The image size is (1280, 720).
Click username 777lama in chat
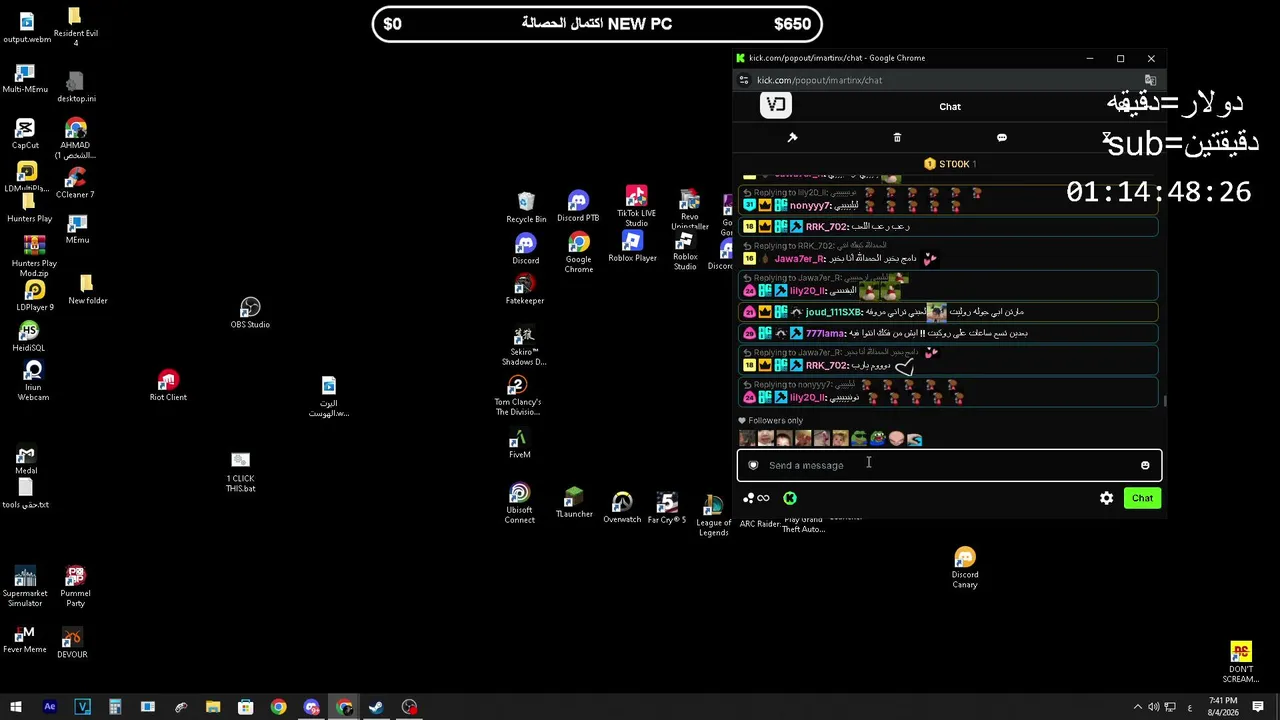tap(825, 333)
